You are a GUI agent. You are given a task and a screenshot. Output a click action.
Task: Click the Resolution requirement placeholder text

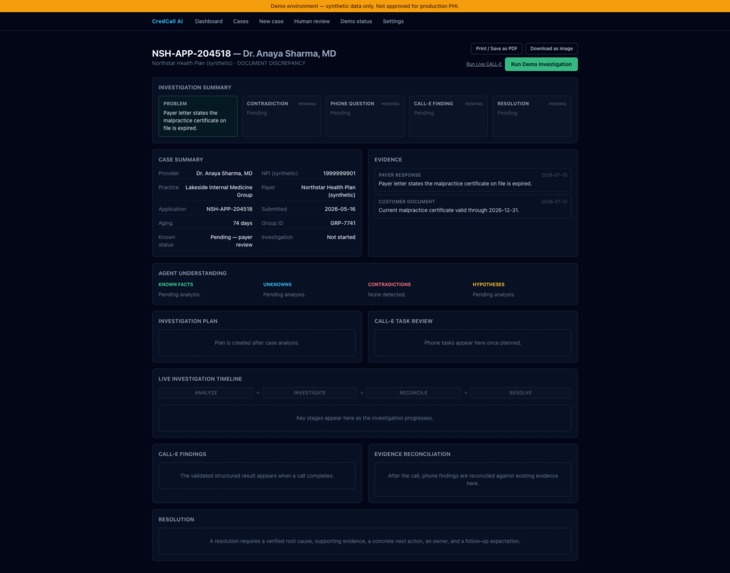coord(365,541)
